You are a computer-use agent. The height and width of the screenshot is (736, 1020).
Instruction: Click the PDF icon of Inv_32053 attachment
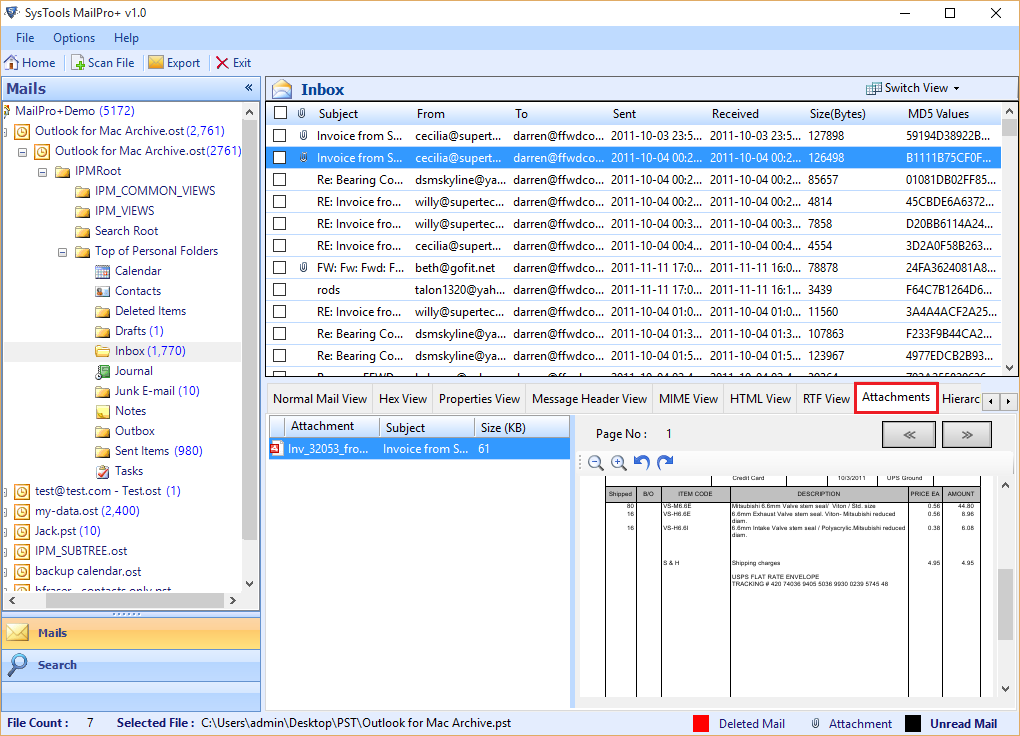(276, 449)
